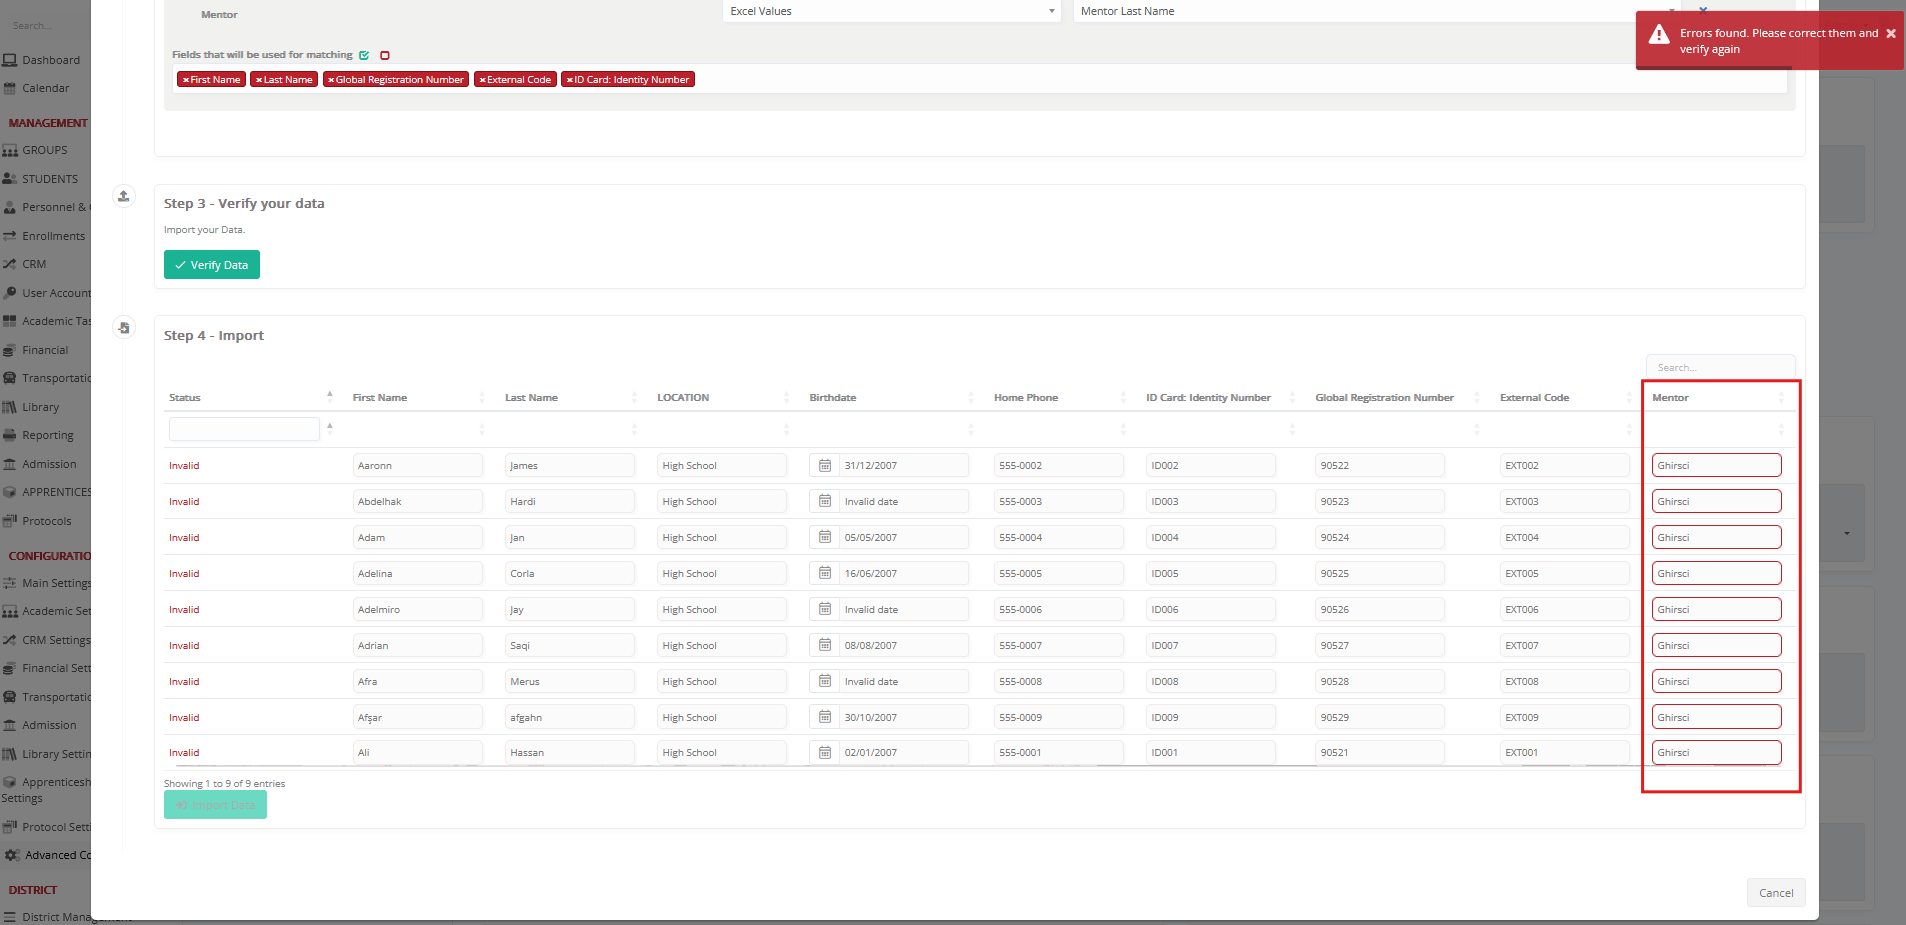Click the table Search input field
Viewport: 1906px width, 925px height.
(x=1719, y=368)
